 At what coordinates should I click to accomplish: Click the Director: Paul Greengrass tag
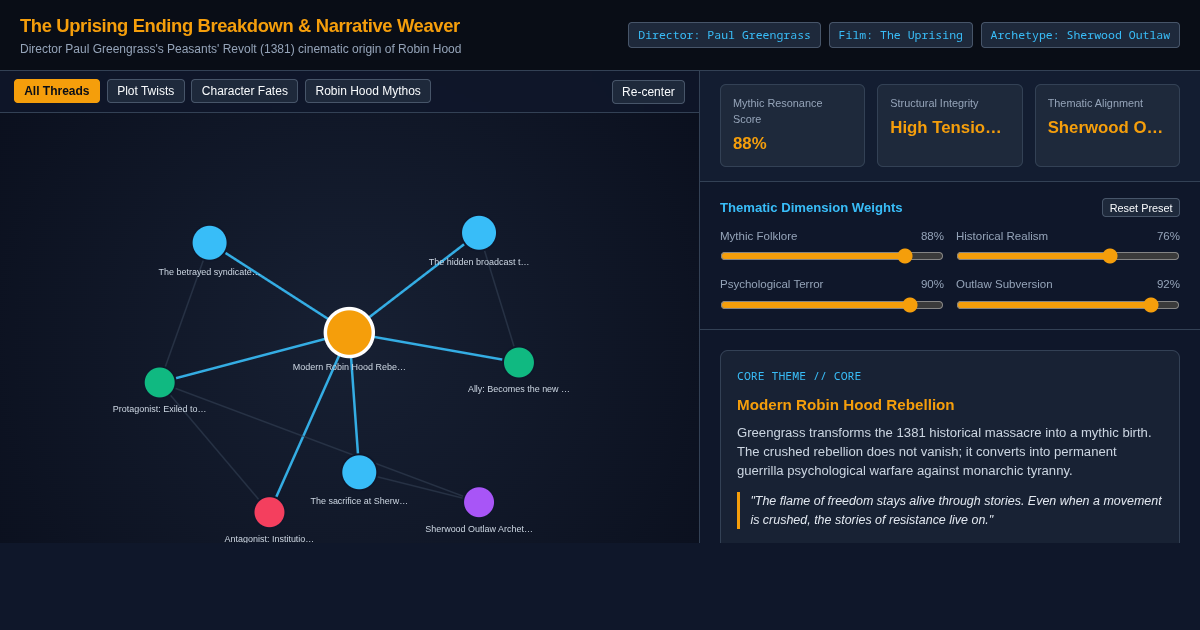724,35
